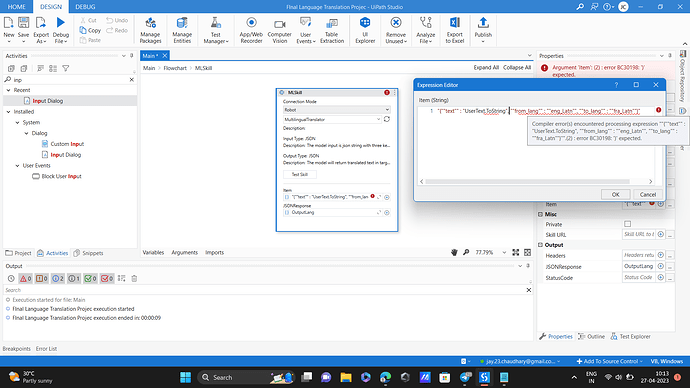Open Export As ribbon item

pos(41,29)
